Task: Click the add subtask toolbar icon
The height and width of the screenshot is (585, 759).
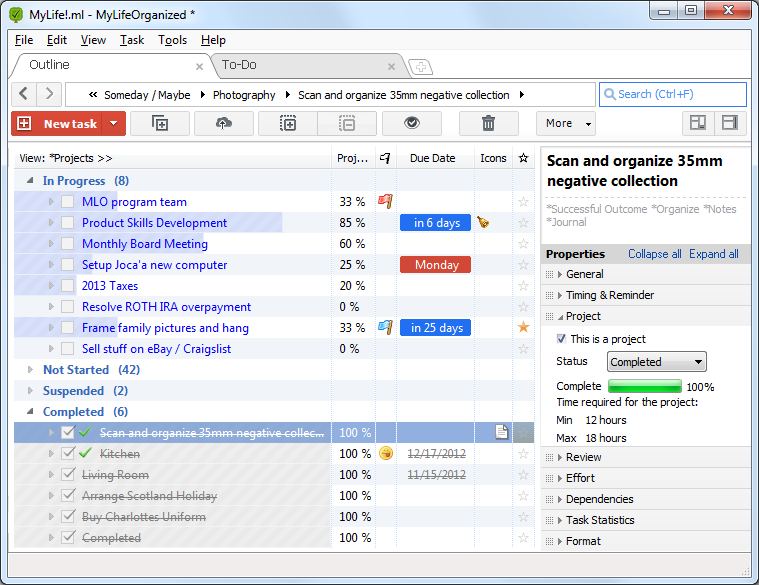Action: pyautogui.click(x=160, y=124)
